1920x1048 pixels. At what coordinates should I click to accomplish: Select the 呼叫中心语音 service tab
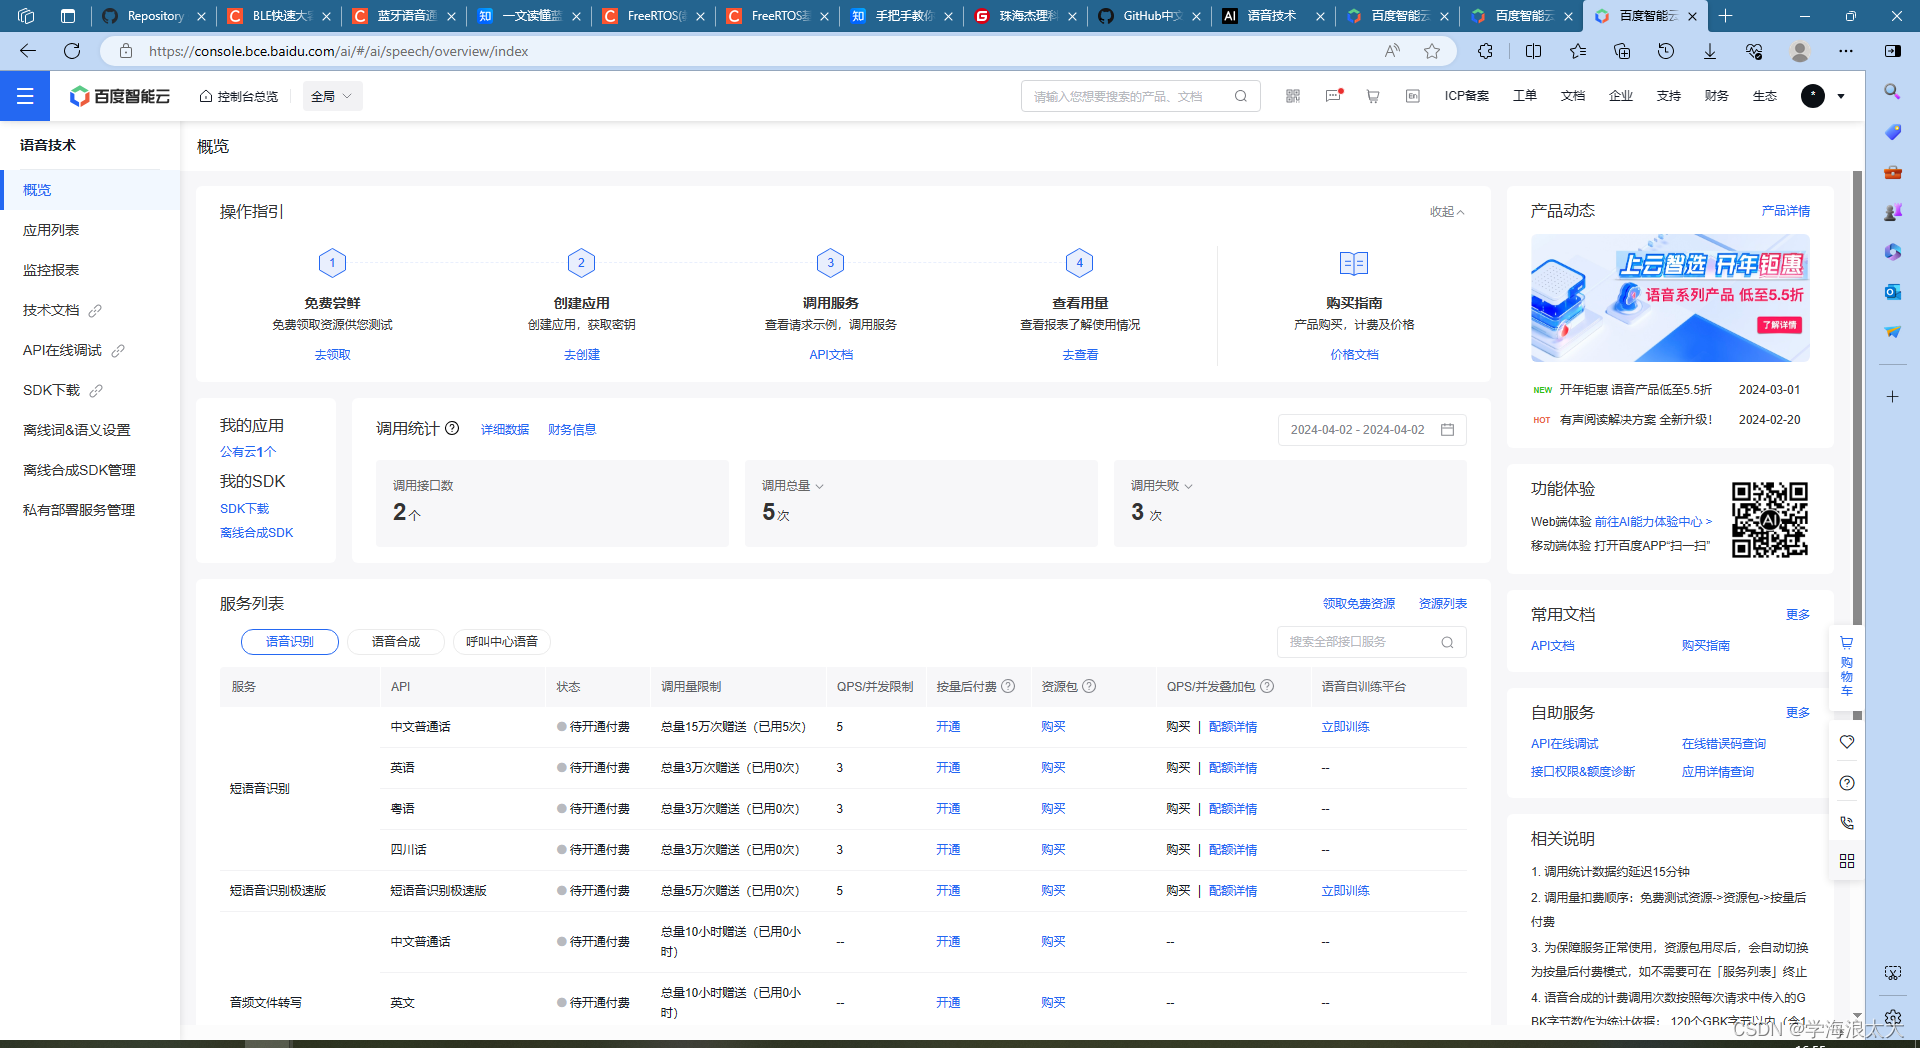[x=502, y=641]
